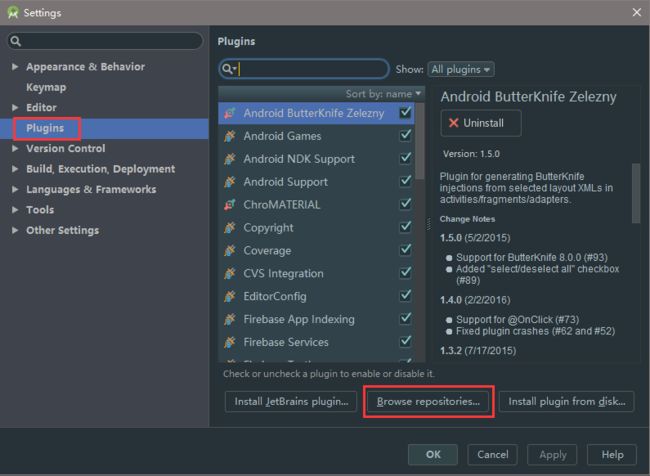Screen dimensions: 650x476
Task: Open the Show: All plugins dropdown
Action: (461, 69)
